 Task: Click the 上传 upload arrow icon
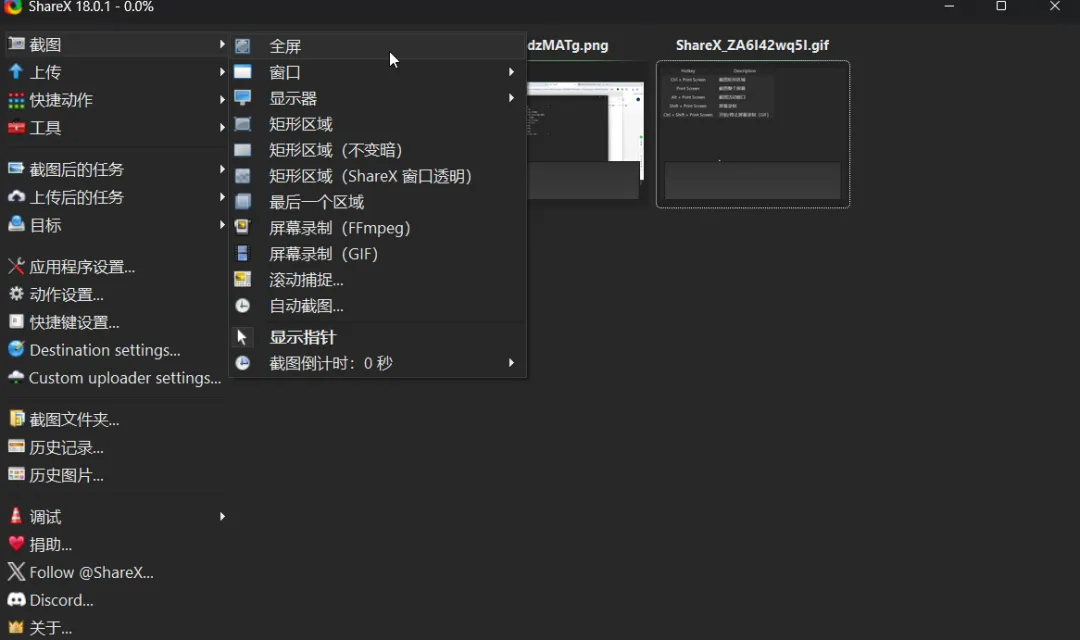(x=16, y=72)
